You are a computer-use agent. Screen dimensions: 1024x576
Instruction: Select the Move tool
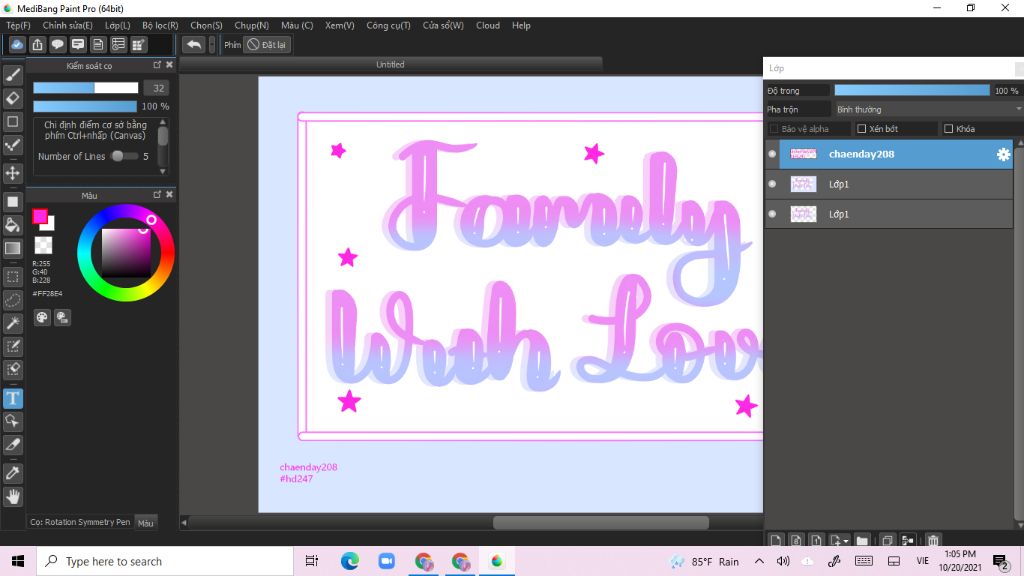tap(12, 173)
